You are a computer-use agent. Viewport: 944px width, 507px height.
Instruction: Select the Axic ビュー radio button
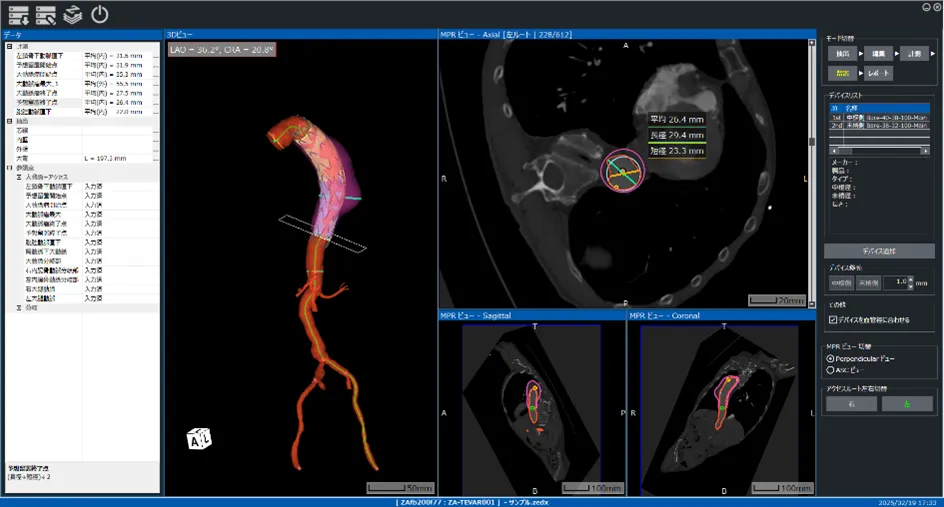click(x=830, y=370)
